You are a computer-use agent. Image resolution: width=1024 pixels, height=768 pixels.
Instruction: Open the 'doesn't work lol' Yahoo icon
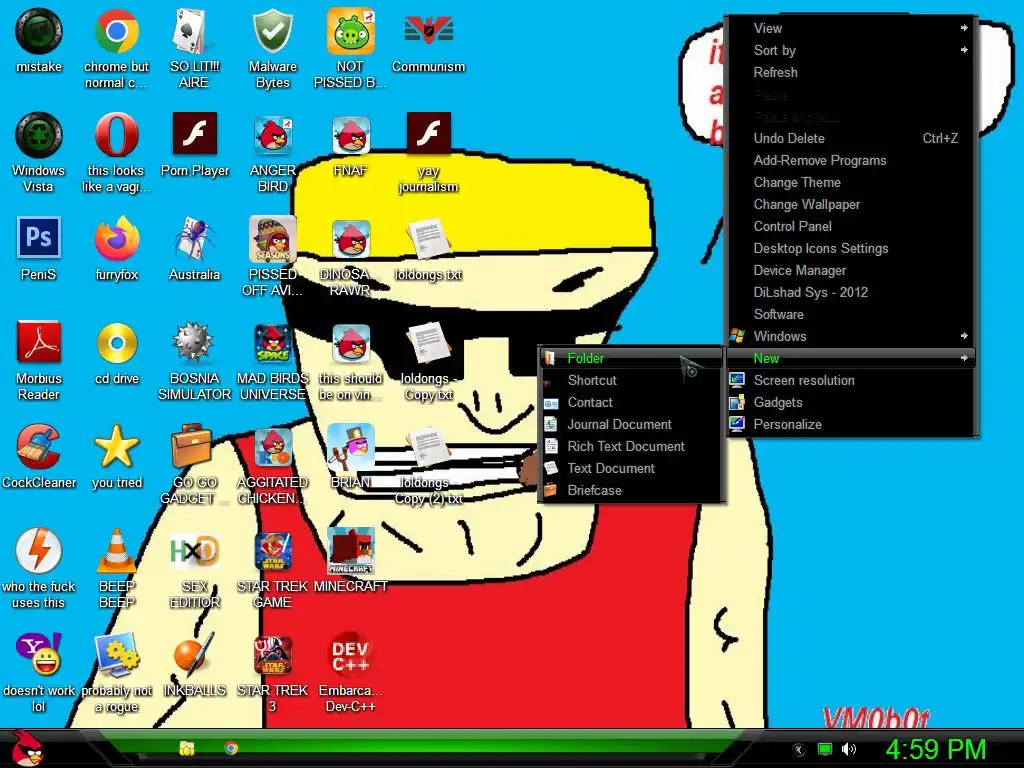pyautogui.click(x=39, y=654)
